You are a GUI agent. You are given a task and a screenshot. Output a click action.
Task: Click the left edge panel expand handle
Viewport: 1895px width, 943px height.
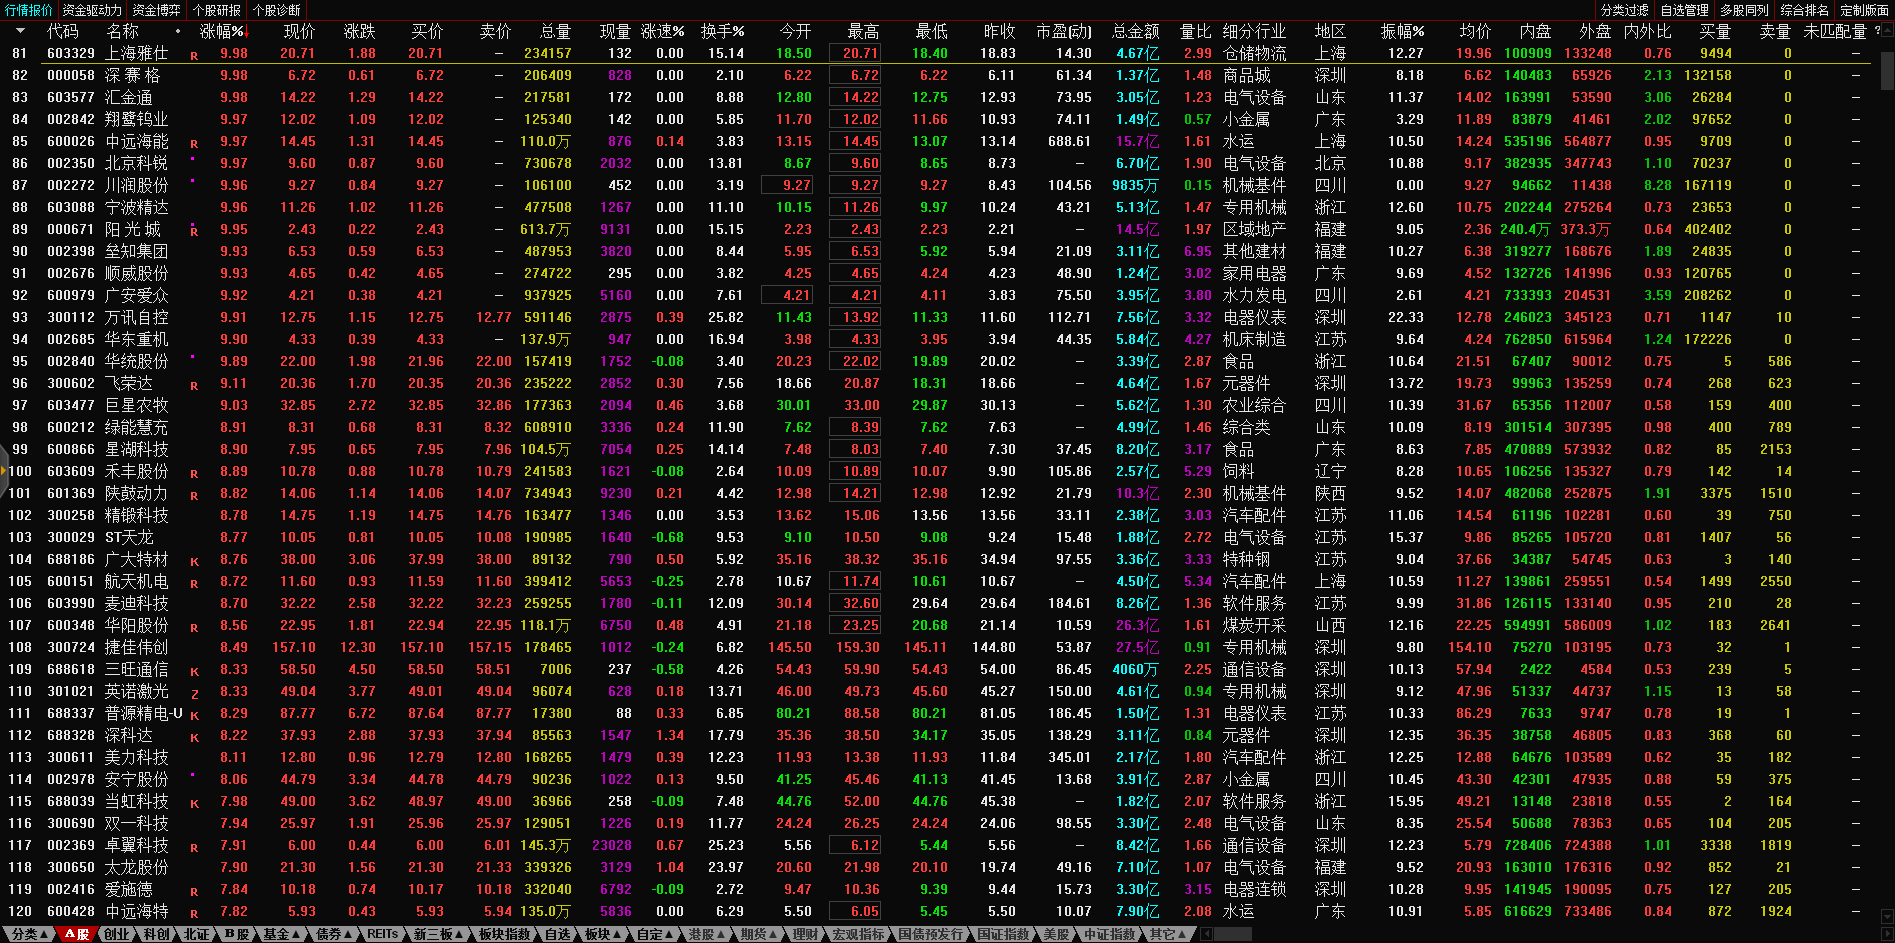pos(4,470)
